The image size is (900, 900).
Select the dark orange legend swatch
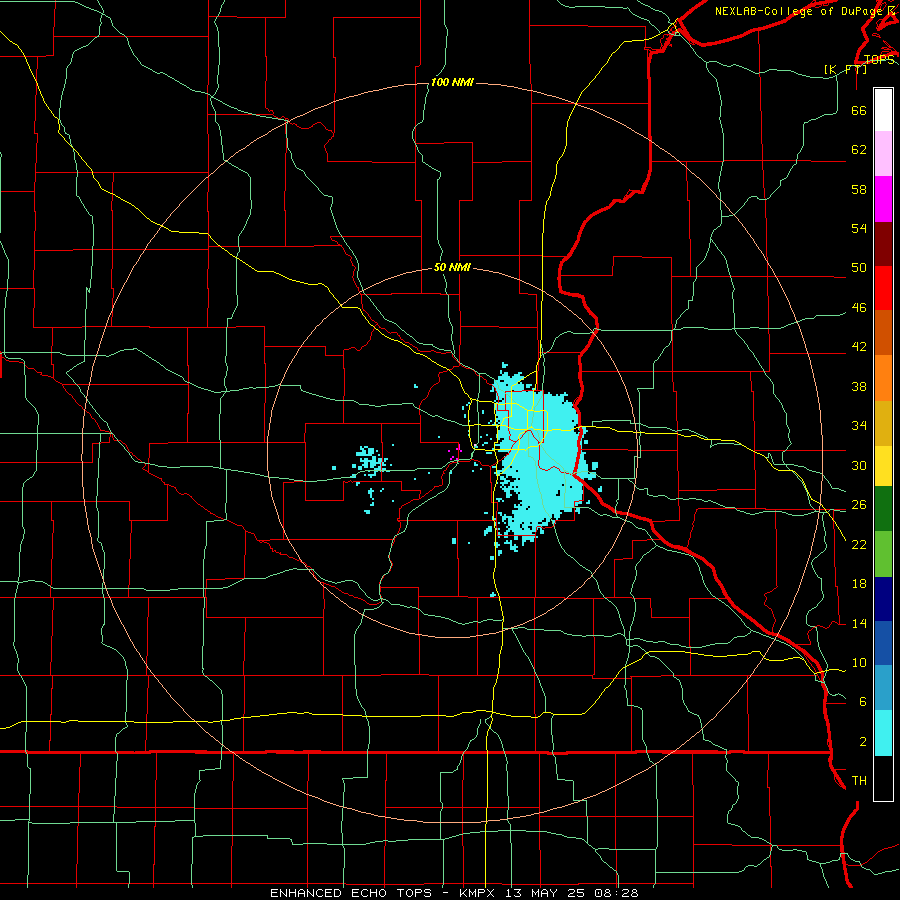coord(883,333)
